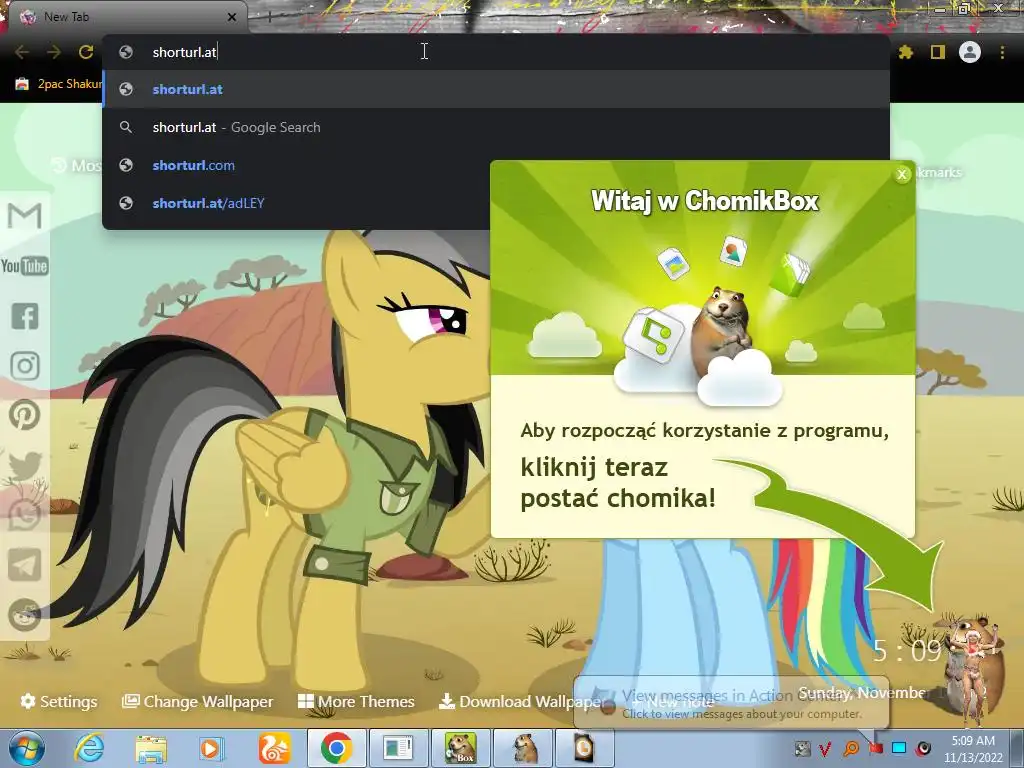1024x768 pixels.
Task: Click the Action Center flag tray icon
Action: tap(876, 748)
